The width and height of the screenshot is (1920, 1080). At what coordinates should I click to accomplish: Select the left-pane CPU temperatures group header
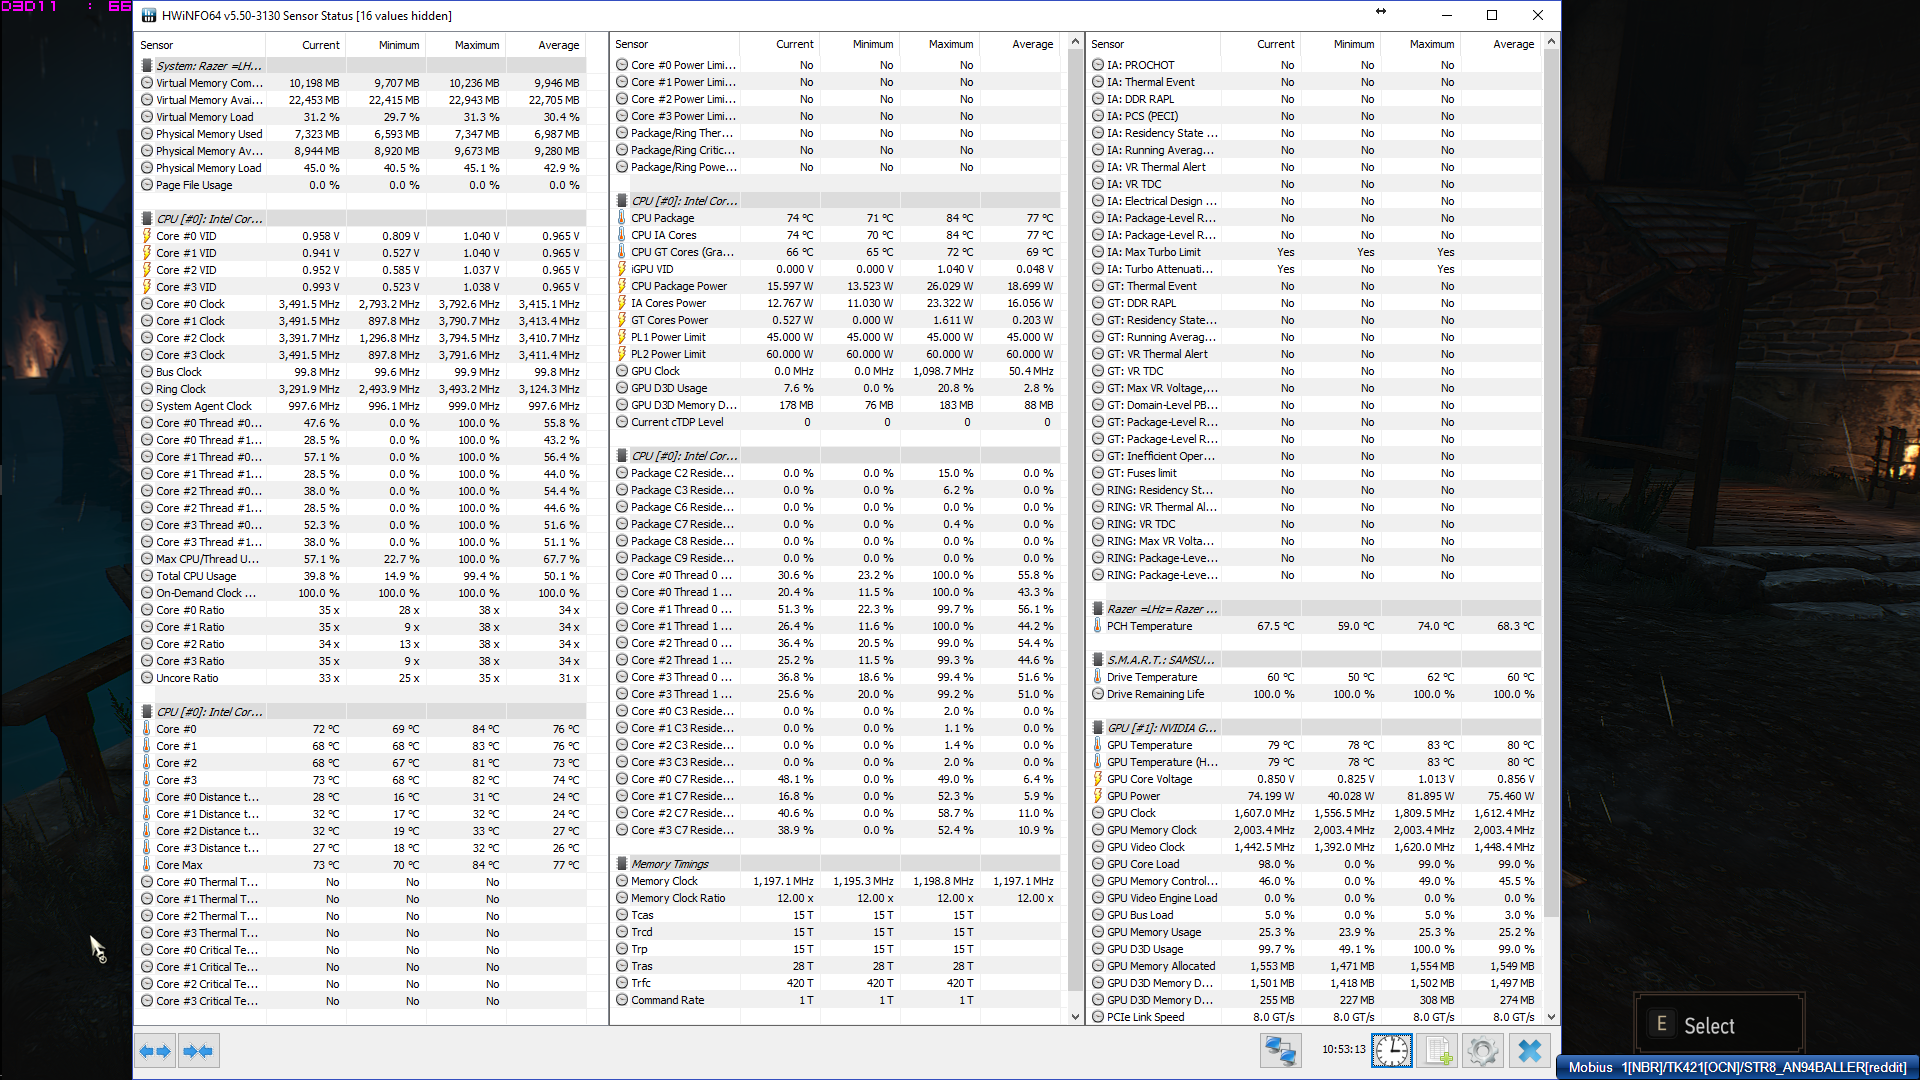pyautogui.click(x=361, y=712)
